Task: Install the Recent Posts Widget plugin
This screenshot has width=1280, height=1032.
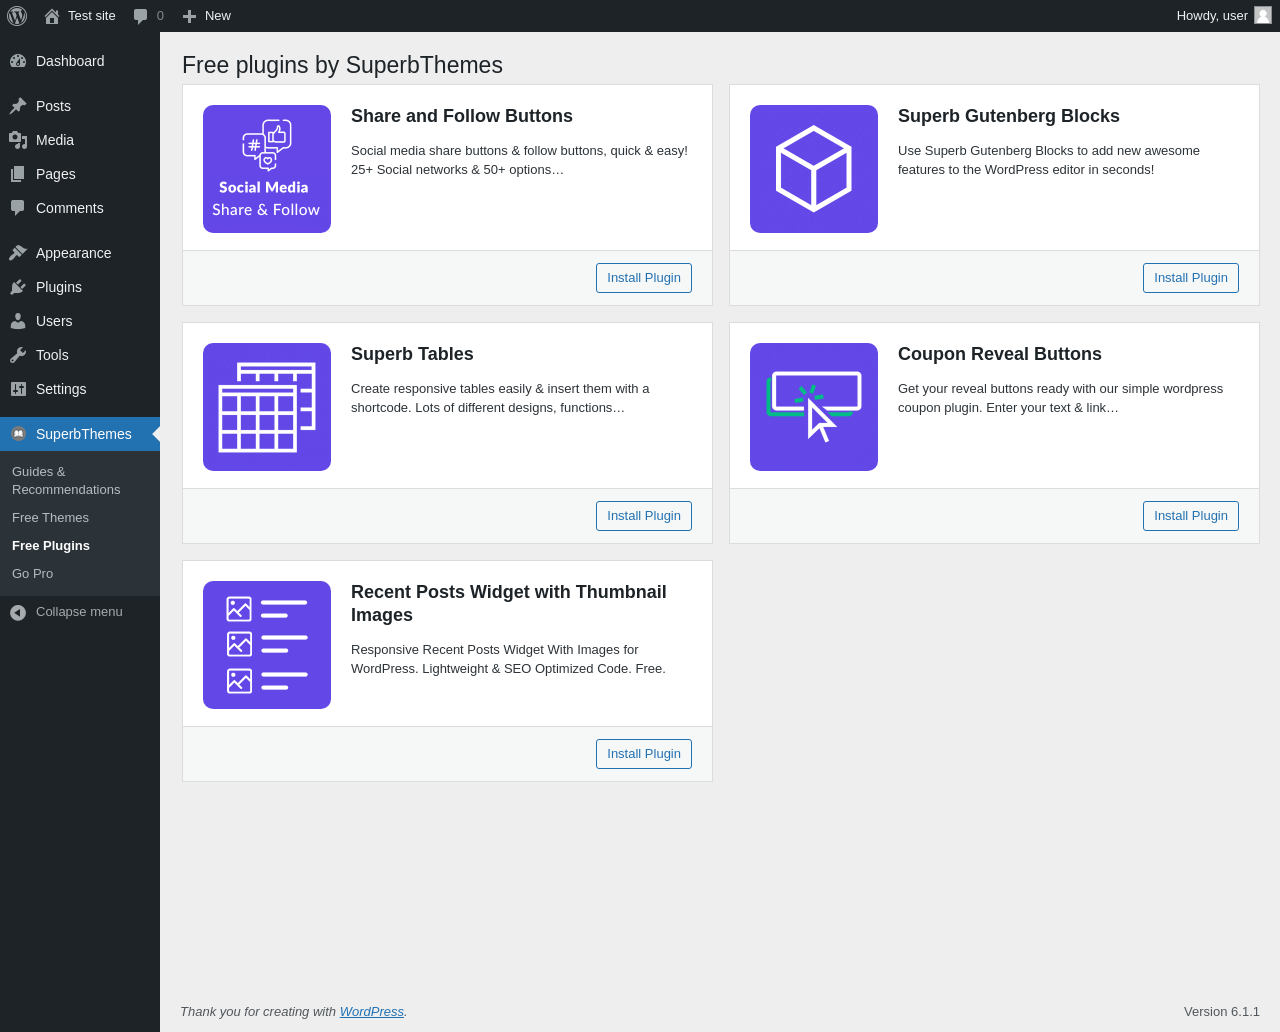Action: [x=644, y=754]
